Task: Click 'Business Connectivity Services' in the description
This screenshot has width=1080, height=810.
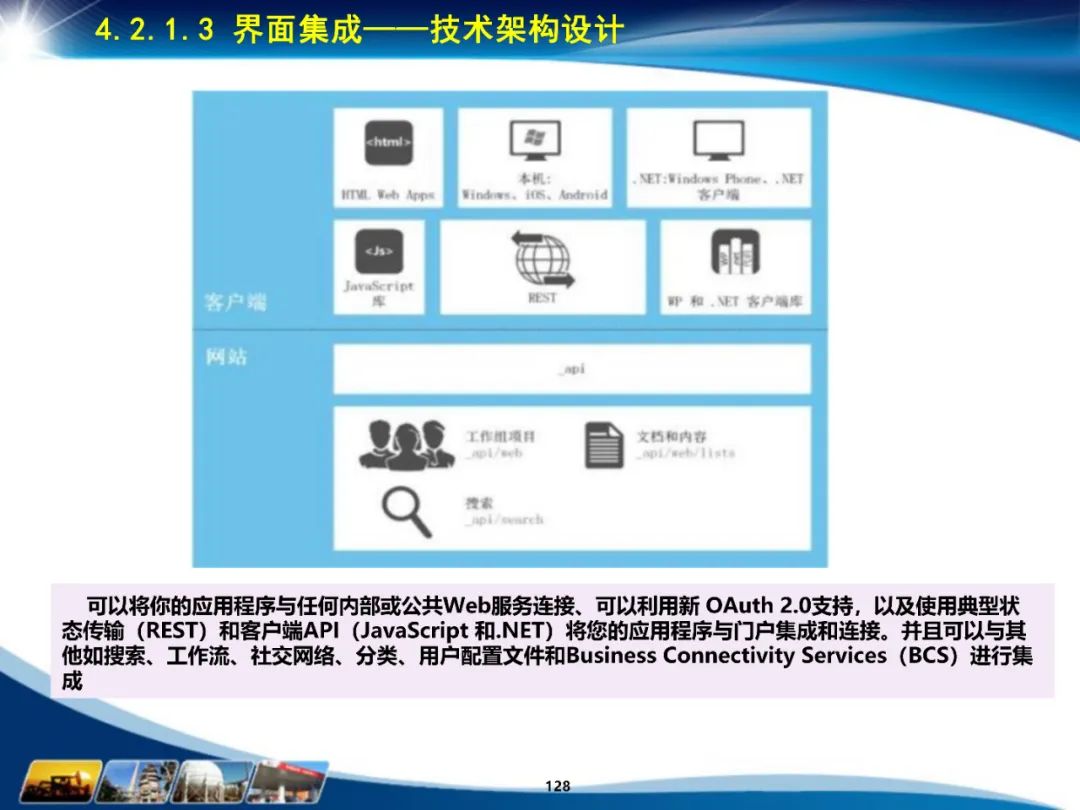Action: click(726, 655)
